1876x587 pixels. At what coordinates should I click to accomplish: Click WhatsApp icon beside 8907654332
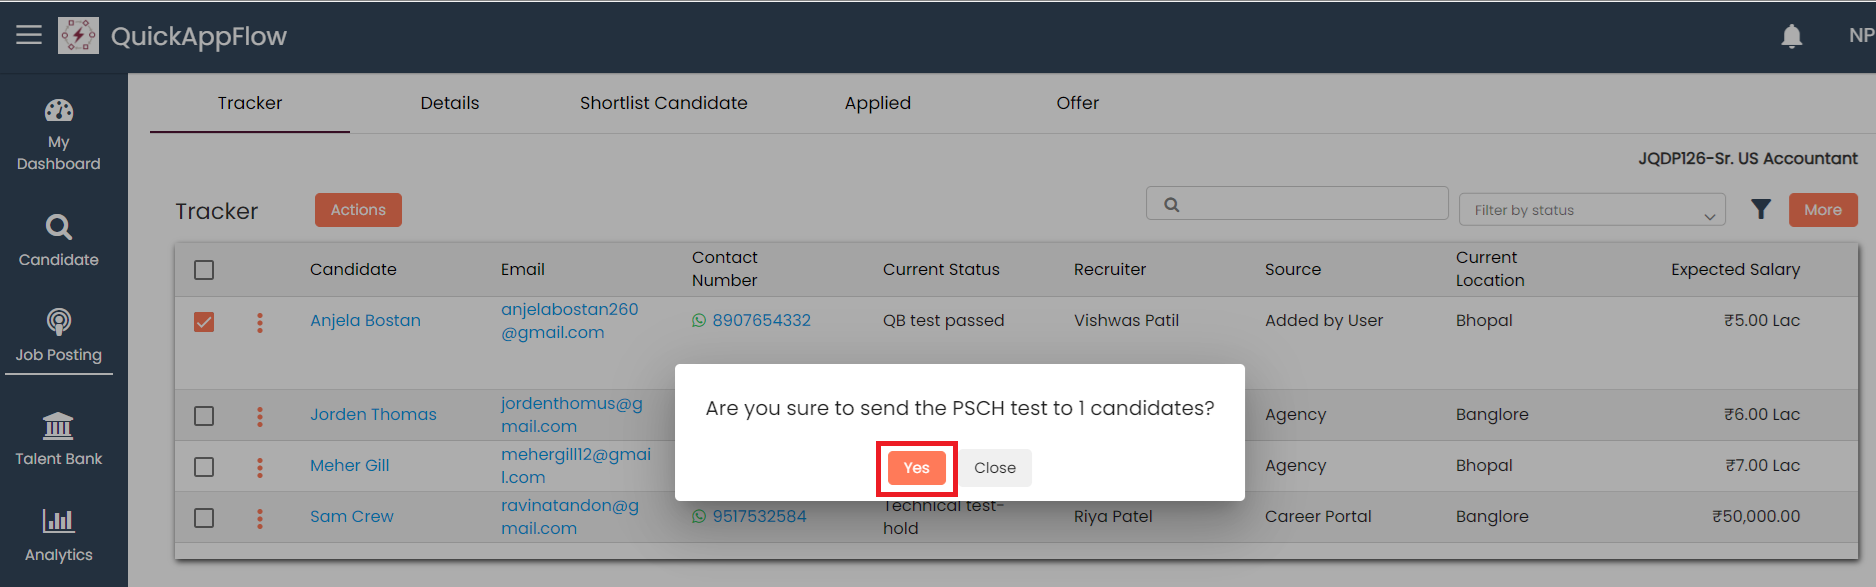699,320
